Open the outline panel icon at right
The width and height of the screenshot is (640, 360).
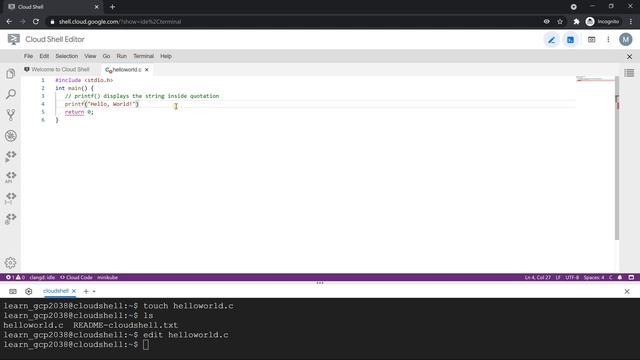pyautogui.click(x=629, y=73)
